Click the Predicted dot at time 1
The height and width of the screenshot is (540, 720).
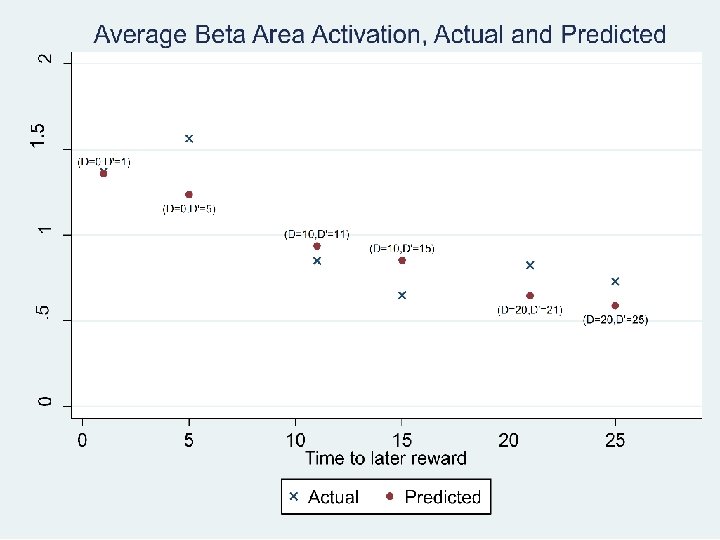(x=103, y=173)
